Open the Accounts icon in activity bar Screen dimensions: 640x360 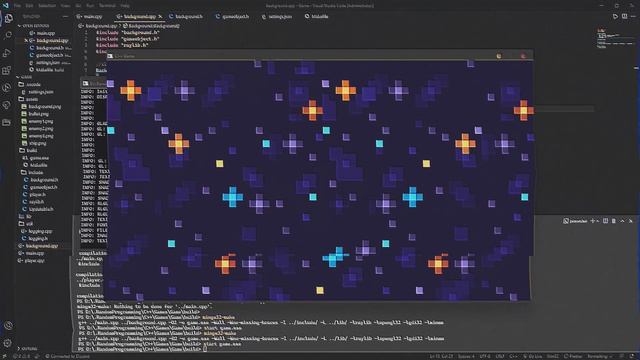pyautogui.click(x=8, y=326)
